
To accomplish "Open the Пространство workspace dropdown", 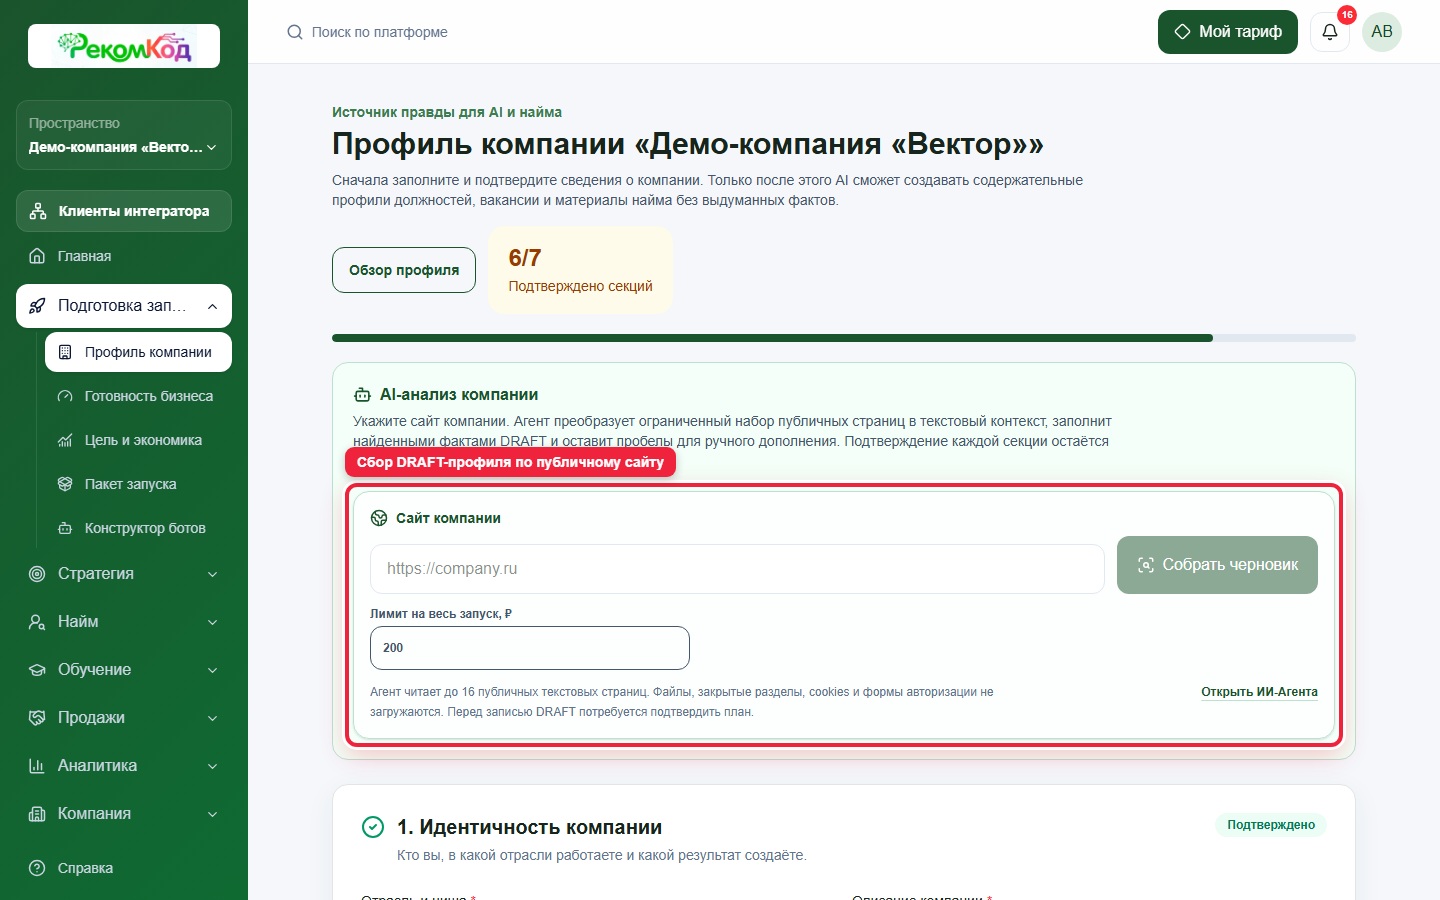I will pyautogui.click(x=124, y=135).
